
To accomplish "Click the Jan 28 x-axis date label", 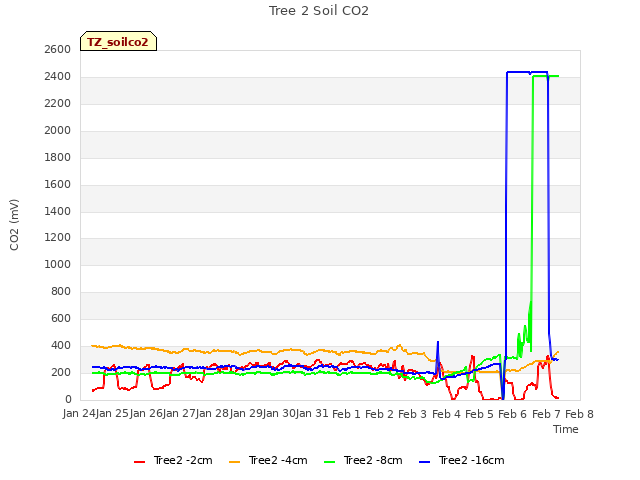I will [212, 413].
